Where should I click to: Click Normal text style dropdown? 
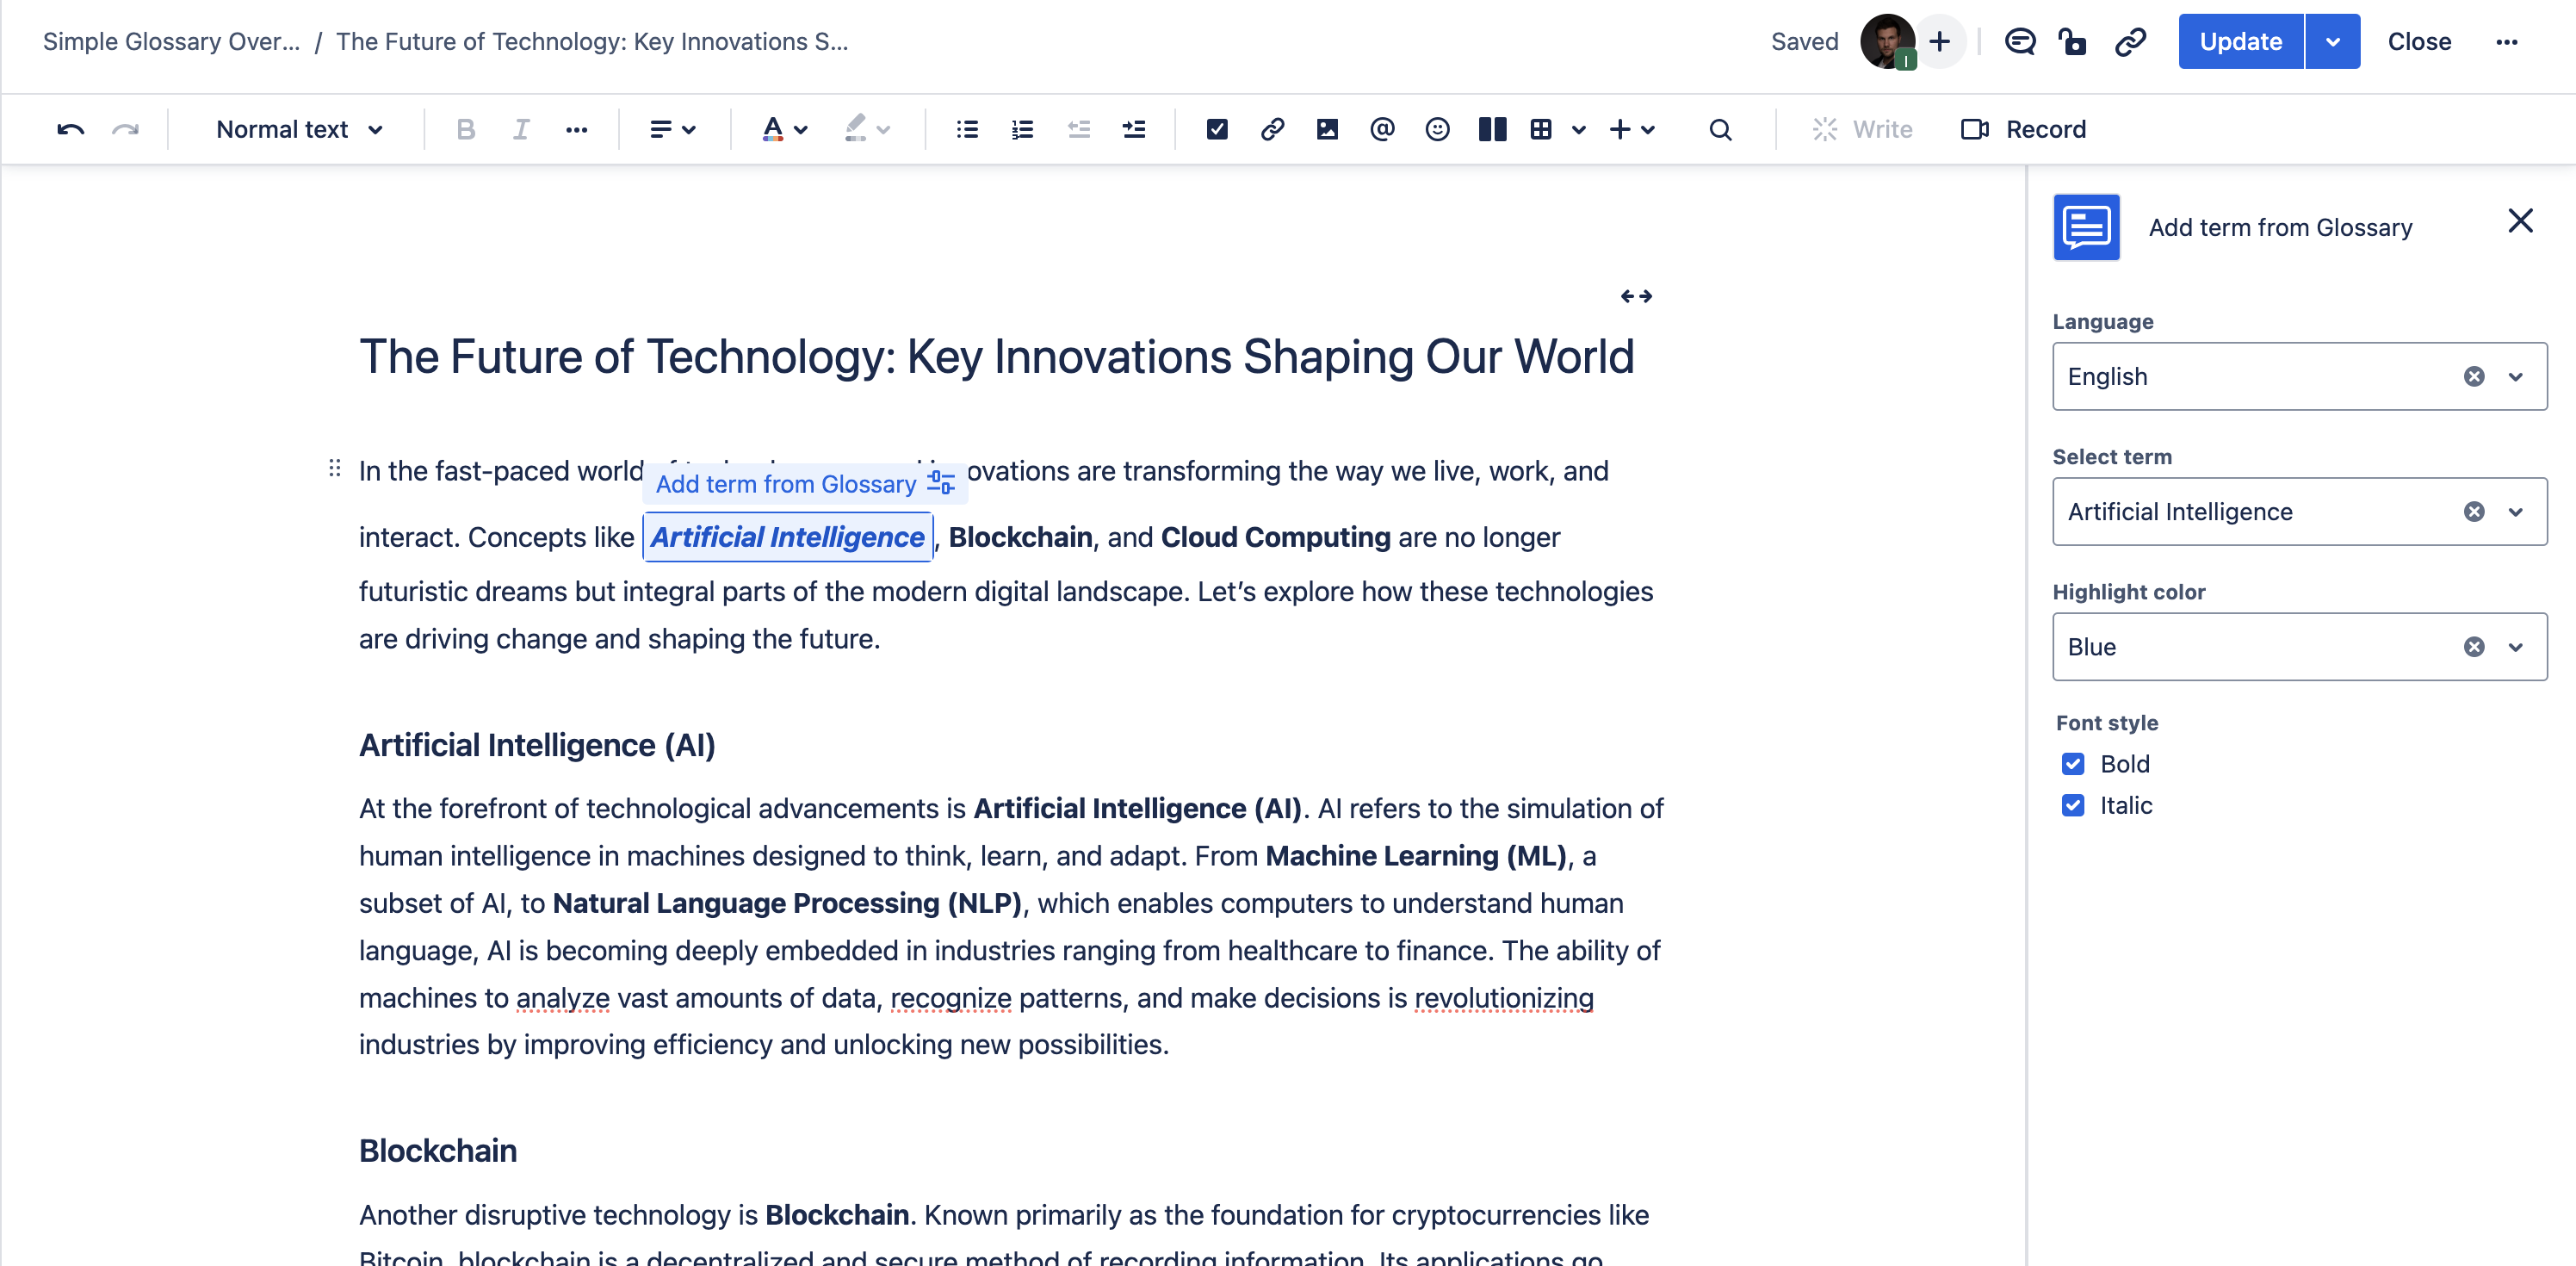(x=300, y=128)
